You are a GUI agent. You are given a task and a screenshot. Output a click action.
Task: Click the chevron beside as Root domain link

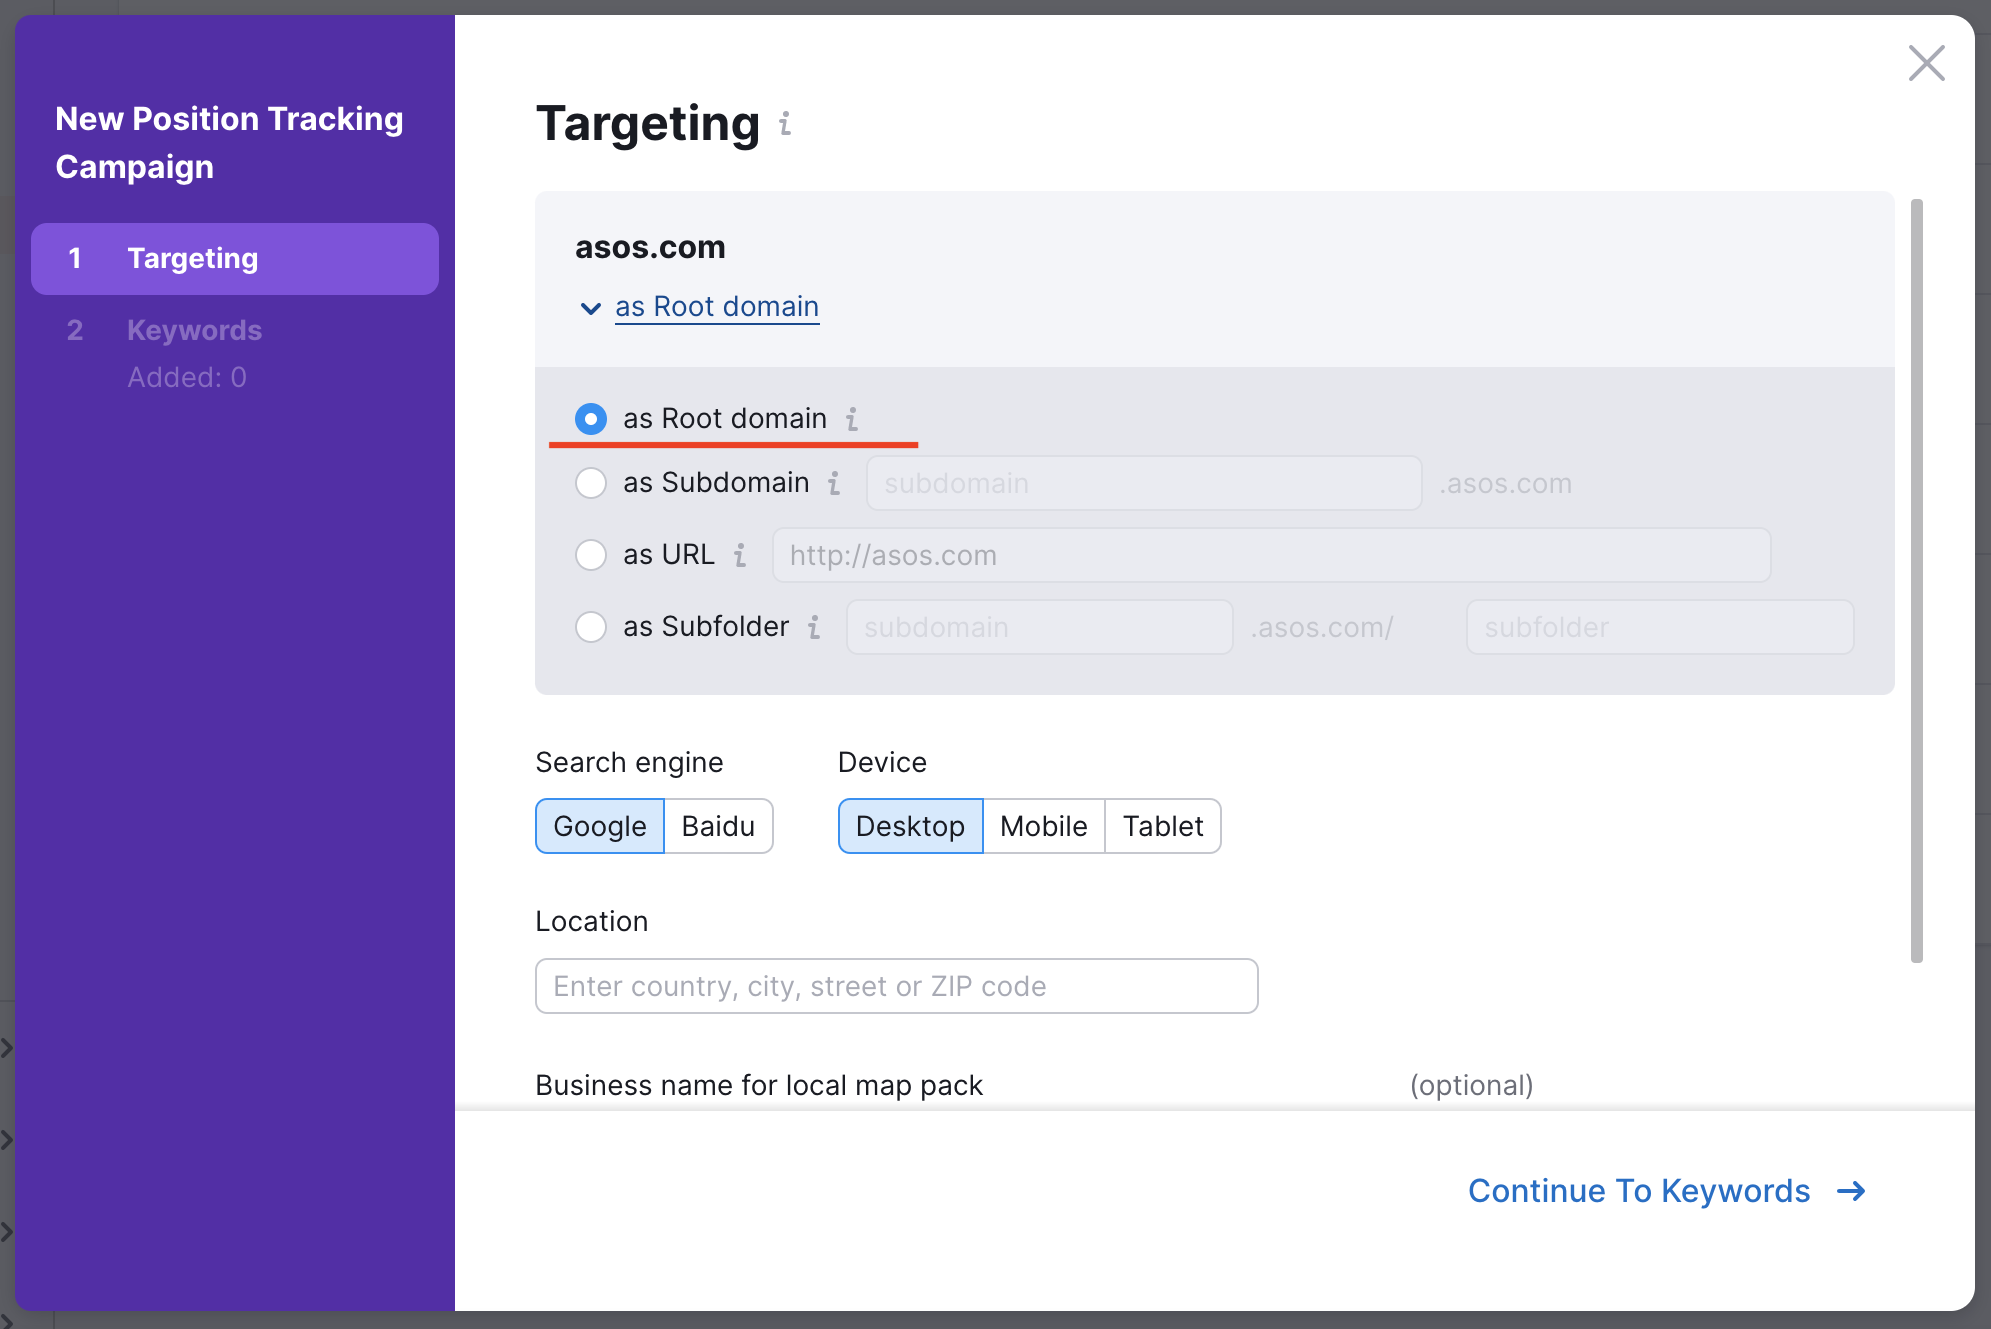tap(591, 308)
